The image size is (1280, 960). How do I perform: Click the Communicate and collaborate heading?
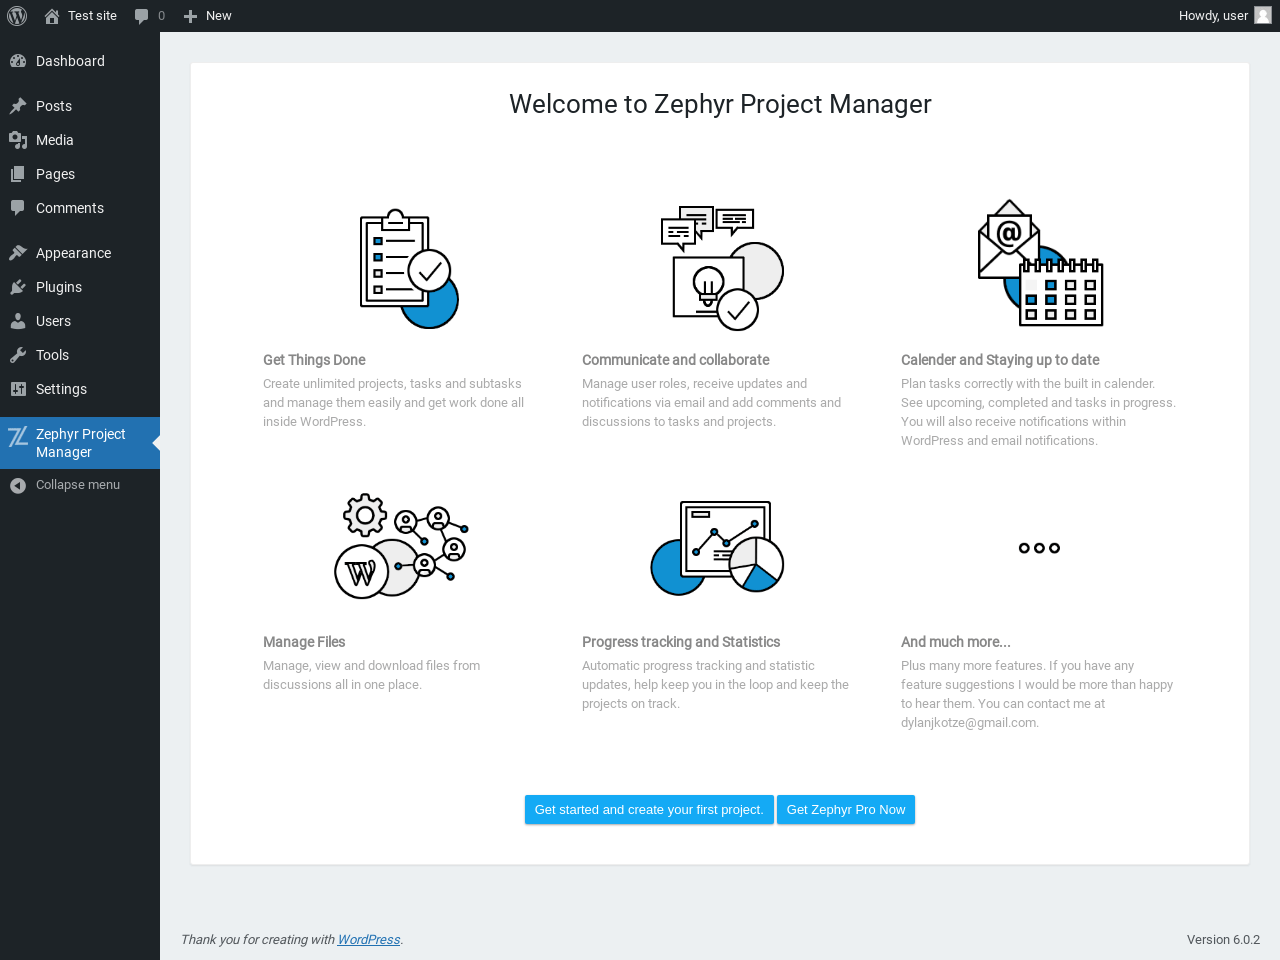(676, 360)
